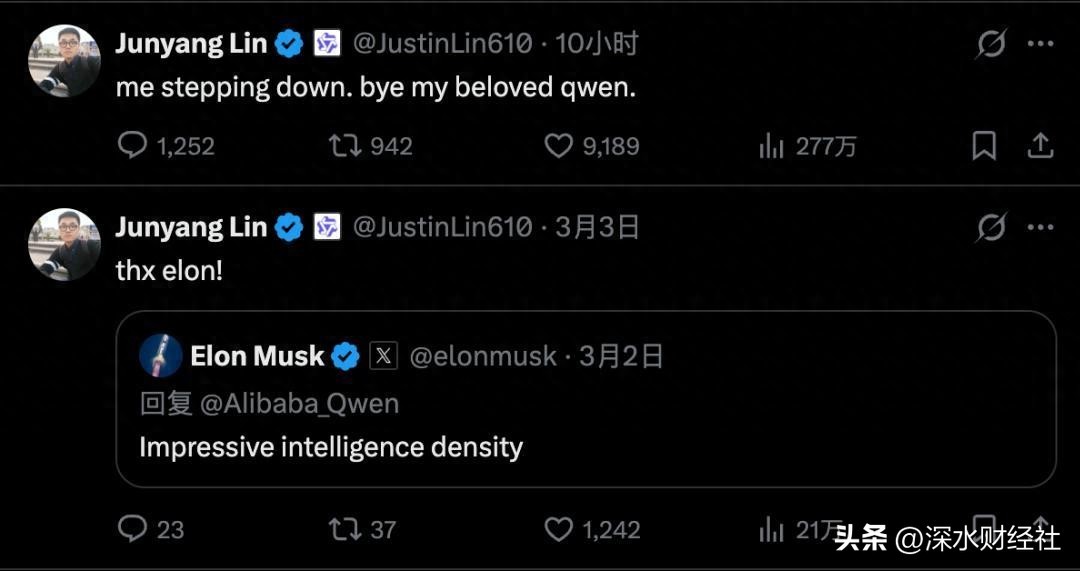1080x571 pixels.
Task: Open Junyang Lin's avatar on first tweet
Action: (64, 60)
